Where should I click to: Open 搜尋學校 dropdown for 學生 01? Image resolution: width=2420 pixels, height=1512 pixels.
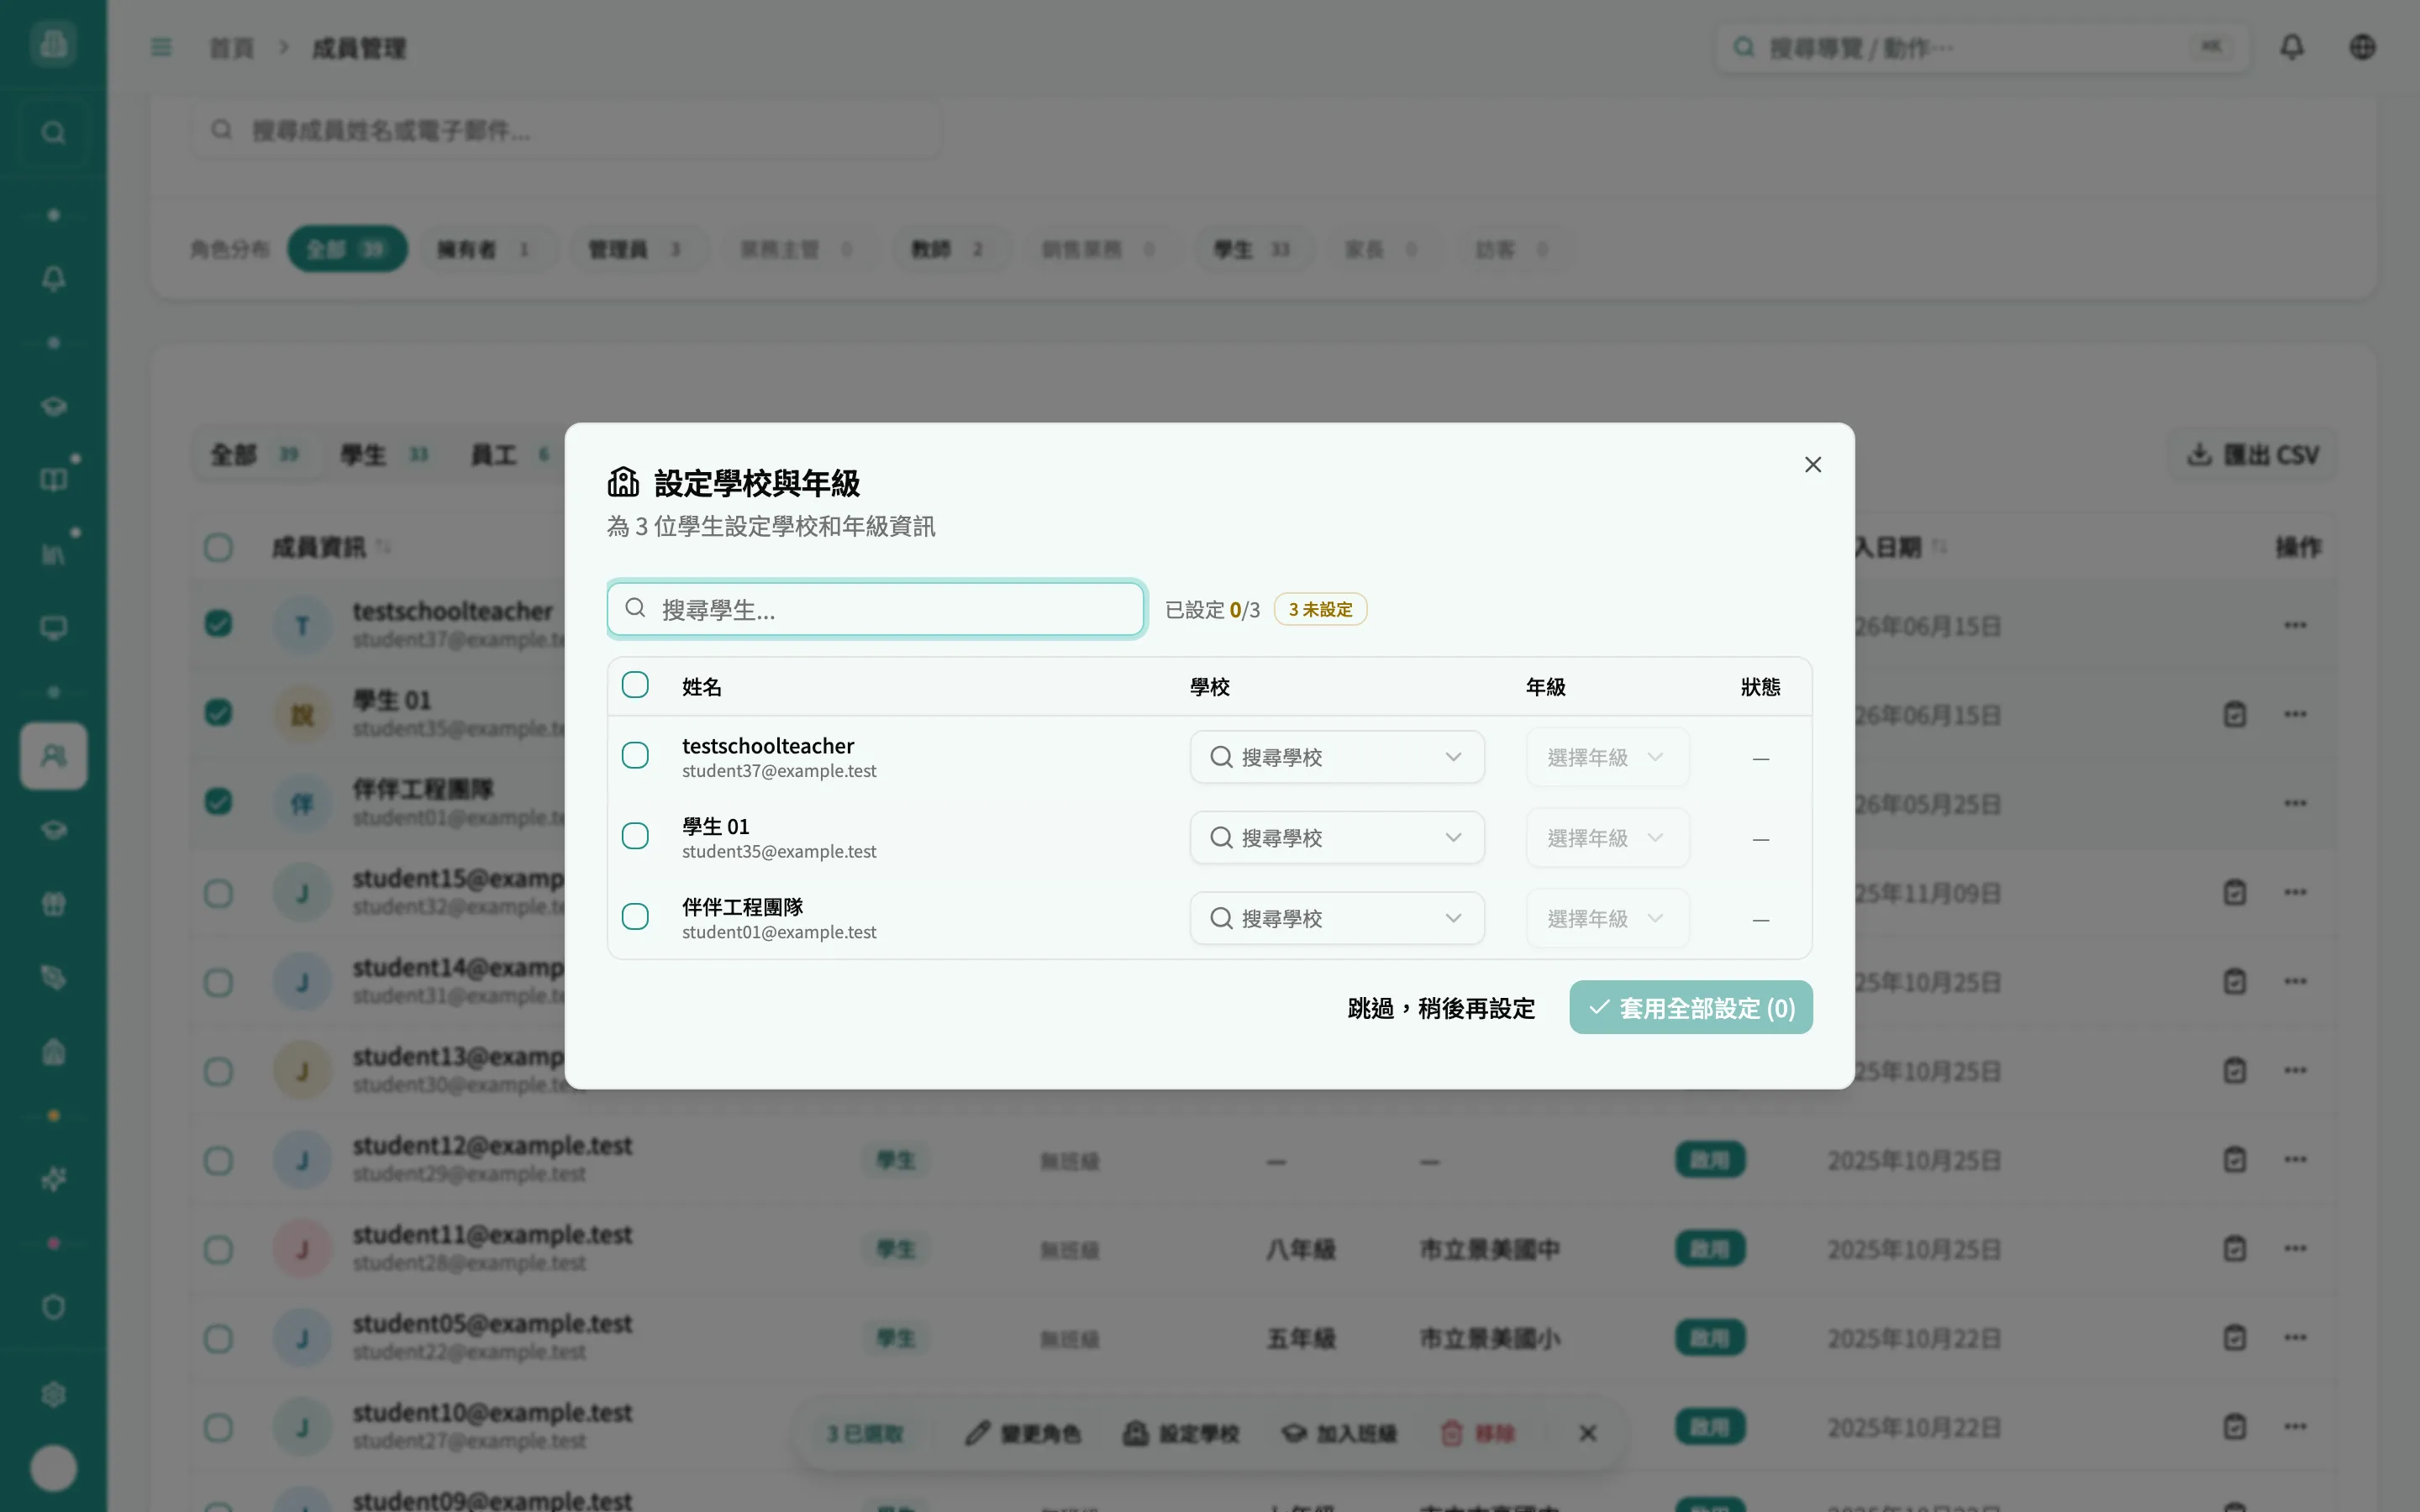pos(1337,838)
